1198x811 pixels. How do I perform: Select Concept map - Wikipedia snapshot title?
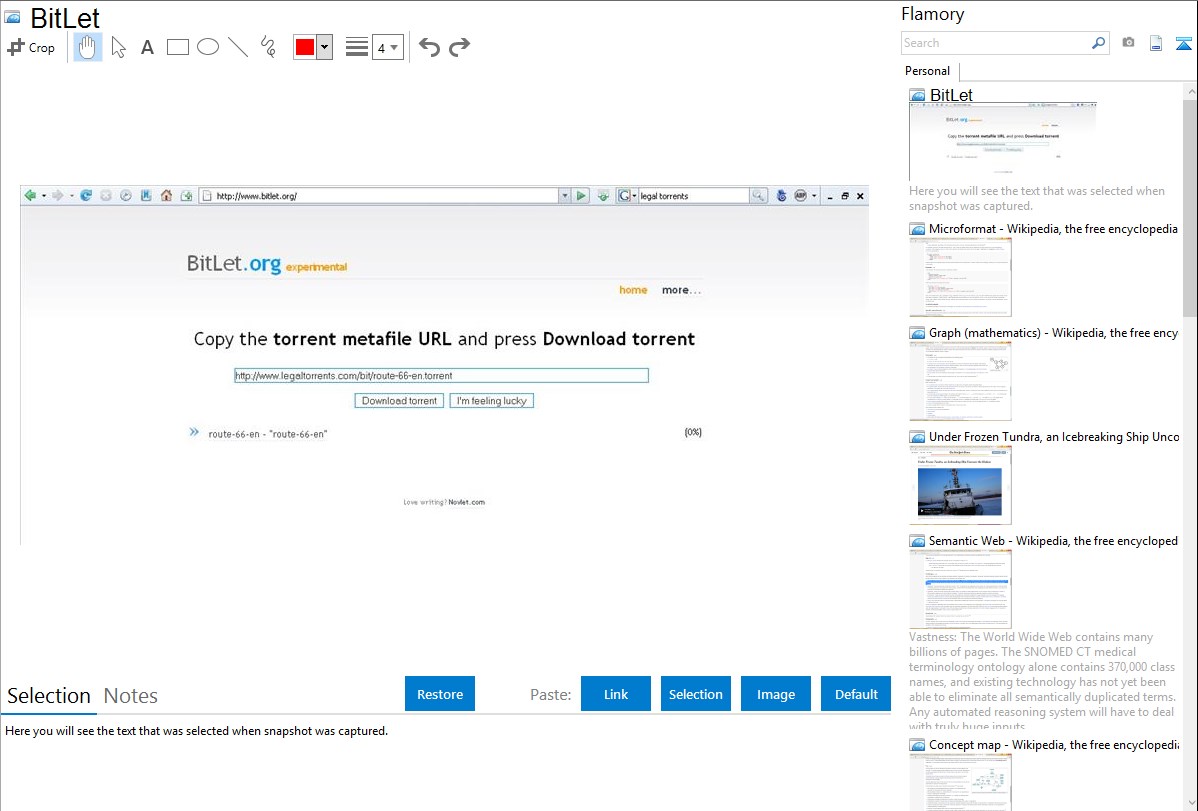1054,744
